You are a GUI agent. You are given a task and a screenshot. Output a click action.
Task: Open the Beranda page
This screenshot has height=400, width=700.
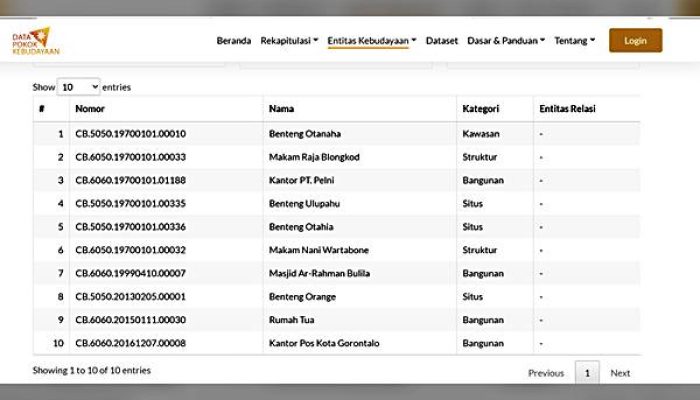click(233, 41)
